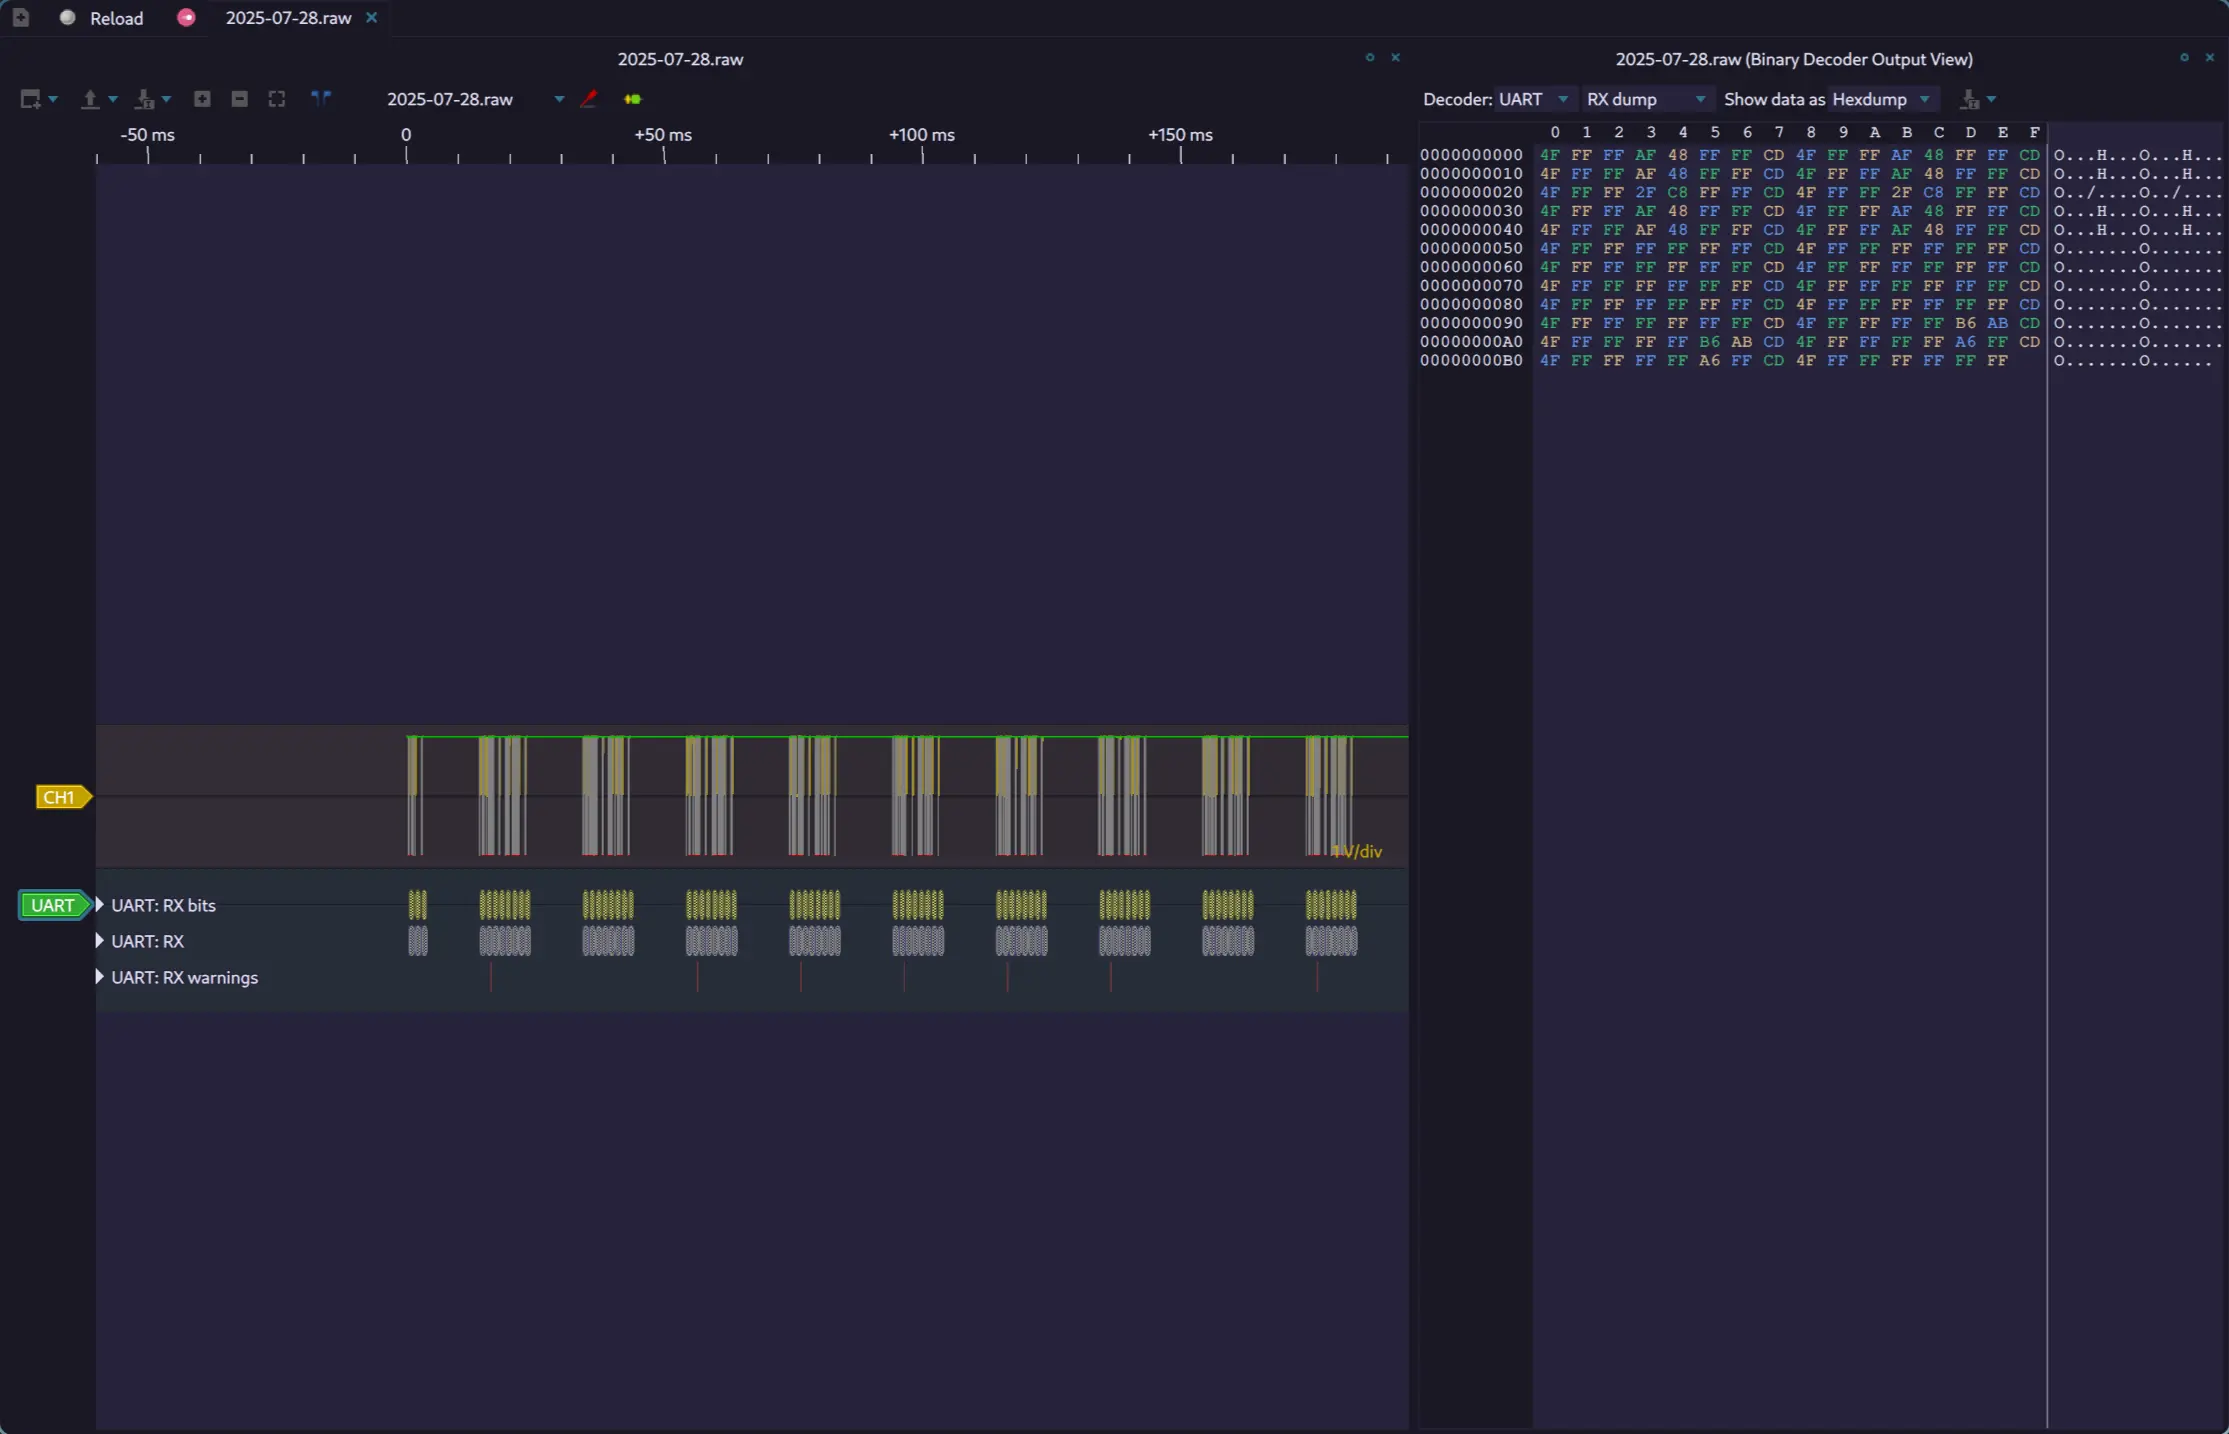This screenshot has height=1434, width=2229.
Task: Click the new session icon
Action: [x=20, y=18]
